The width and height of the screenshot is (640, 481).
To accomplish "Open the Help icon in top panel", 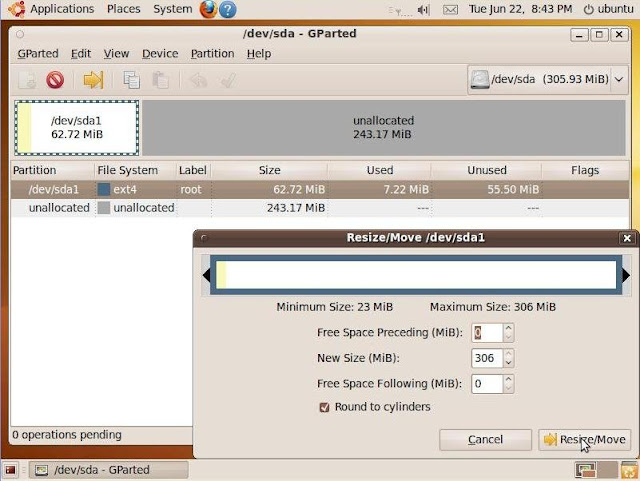I will [228, 9].
